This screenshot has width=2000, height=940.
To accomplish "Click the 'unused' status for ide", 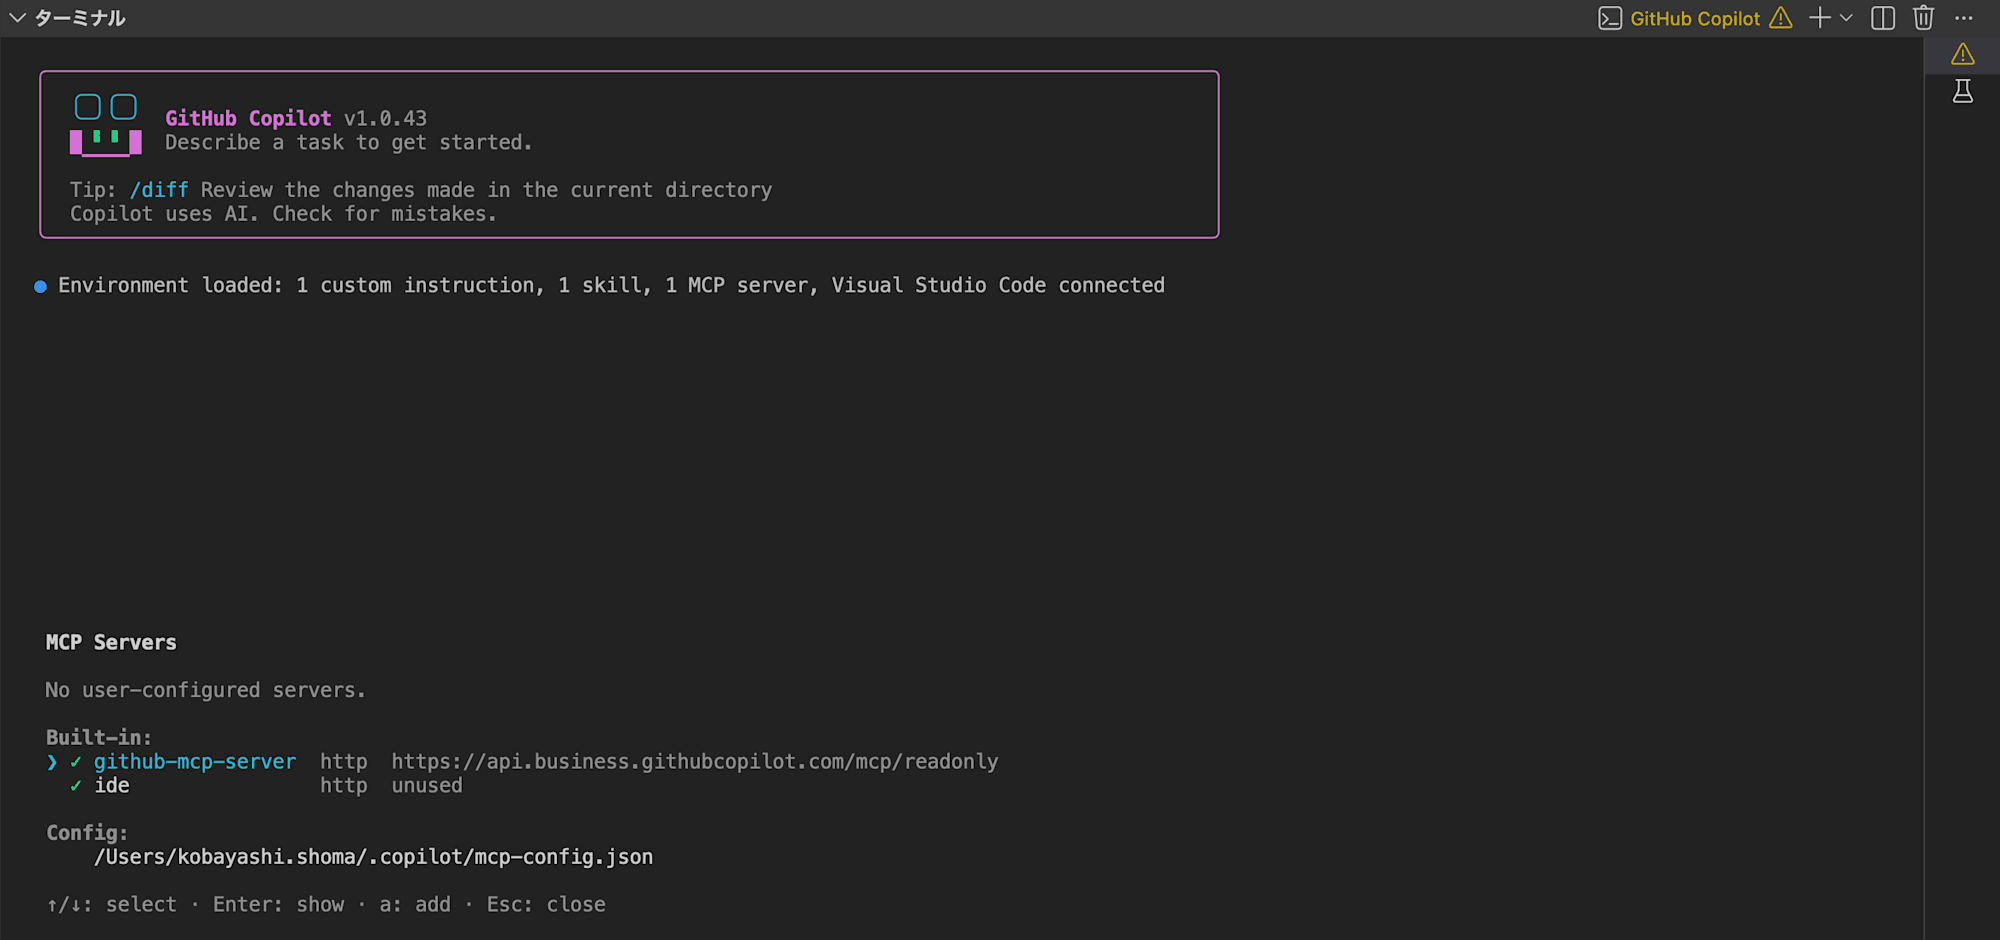I will pos(427,785).
